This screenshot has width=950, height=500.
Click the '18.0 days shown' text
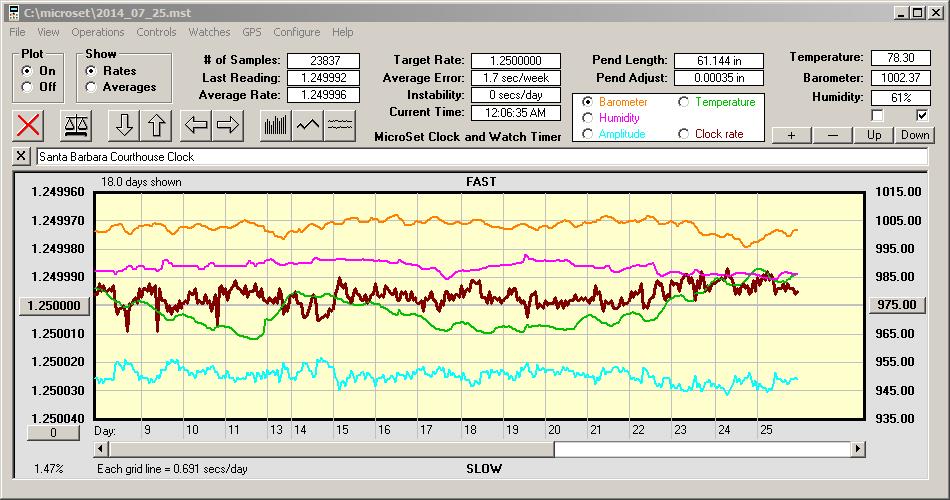[x=141, y=182]
